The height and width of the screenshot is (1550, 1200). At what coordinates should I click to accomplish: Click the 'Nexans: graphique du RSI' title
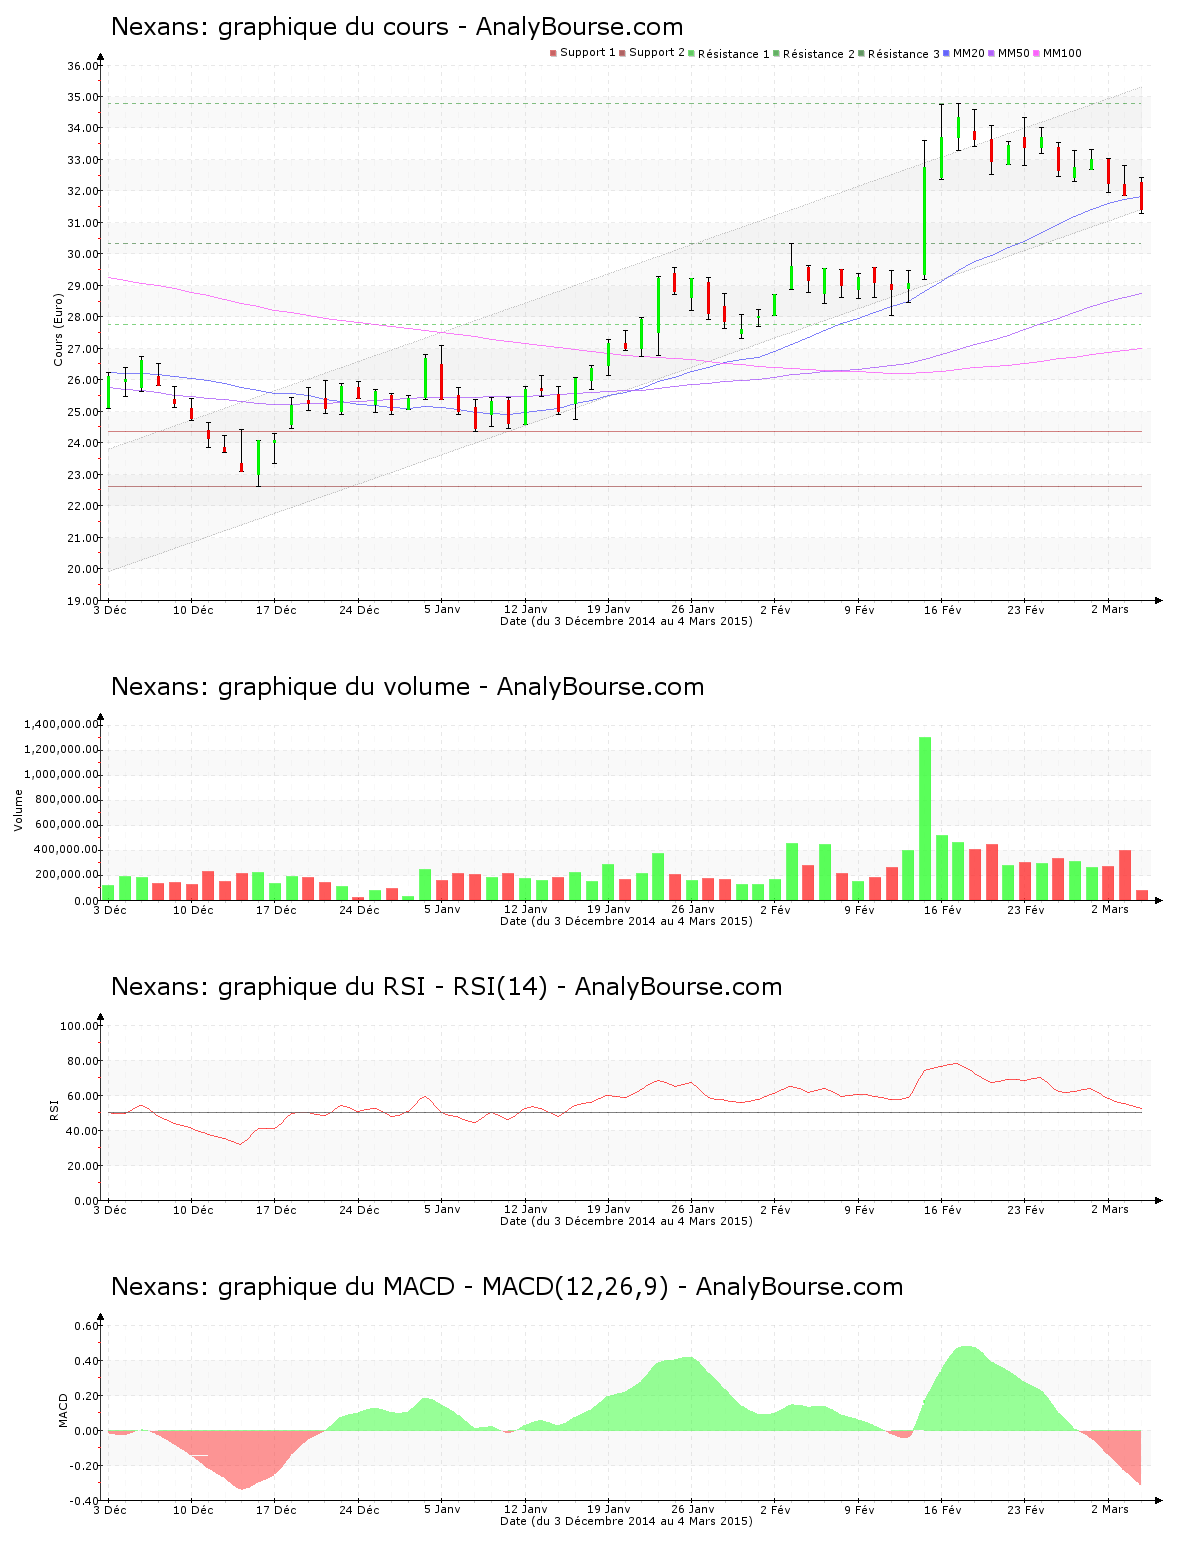(446, 987)
